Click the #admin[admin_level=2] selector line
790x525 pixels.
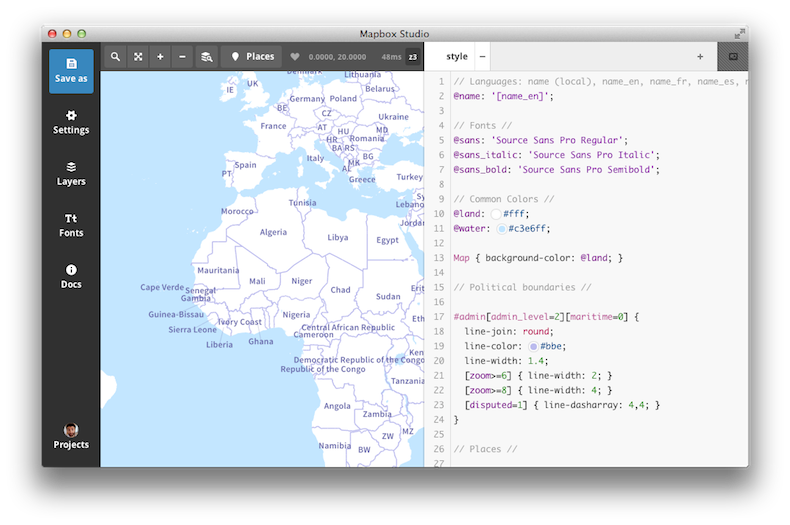click(546, 317)
